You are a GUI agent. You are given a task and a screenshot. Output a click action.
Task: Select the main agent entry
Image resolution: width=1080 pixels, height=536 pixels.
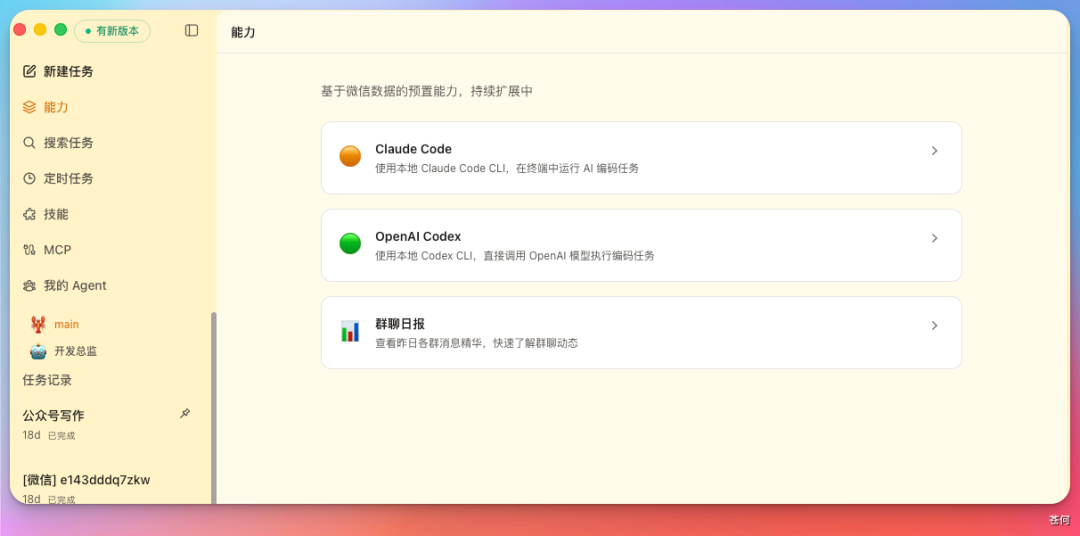67,324
